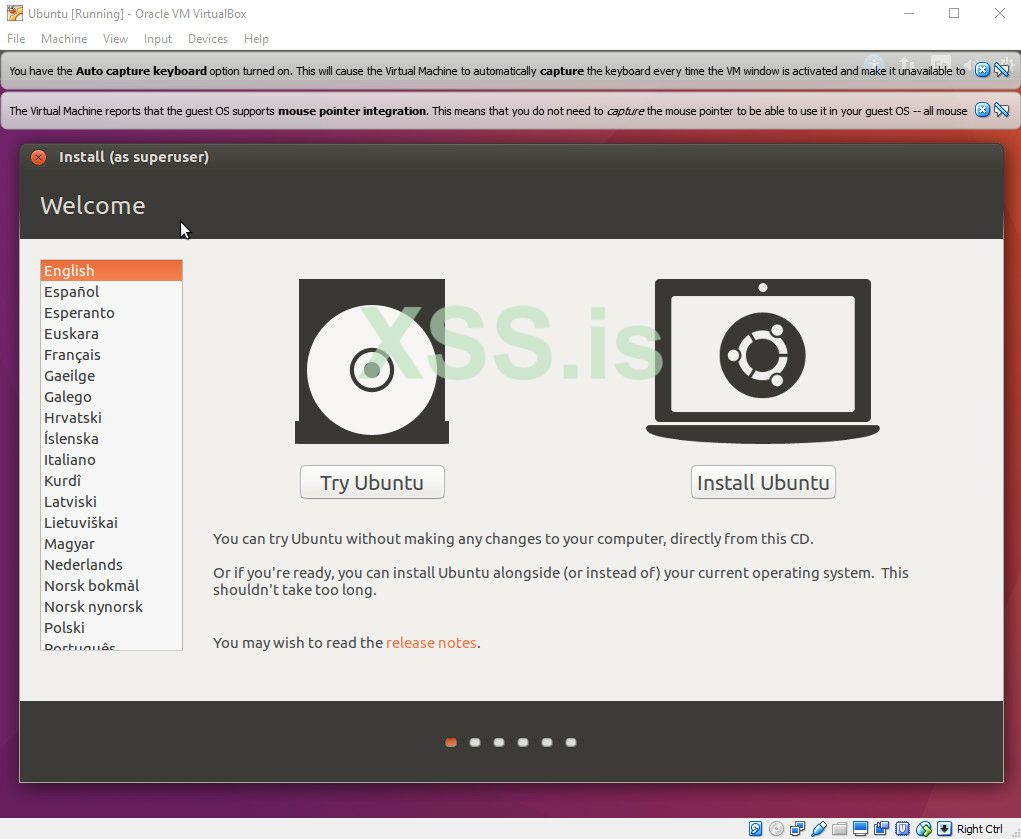Viewport: 1021px width, 839px height.
Task: Open the View menu
Action: point(115,39)
